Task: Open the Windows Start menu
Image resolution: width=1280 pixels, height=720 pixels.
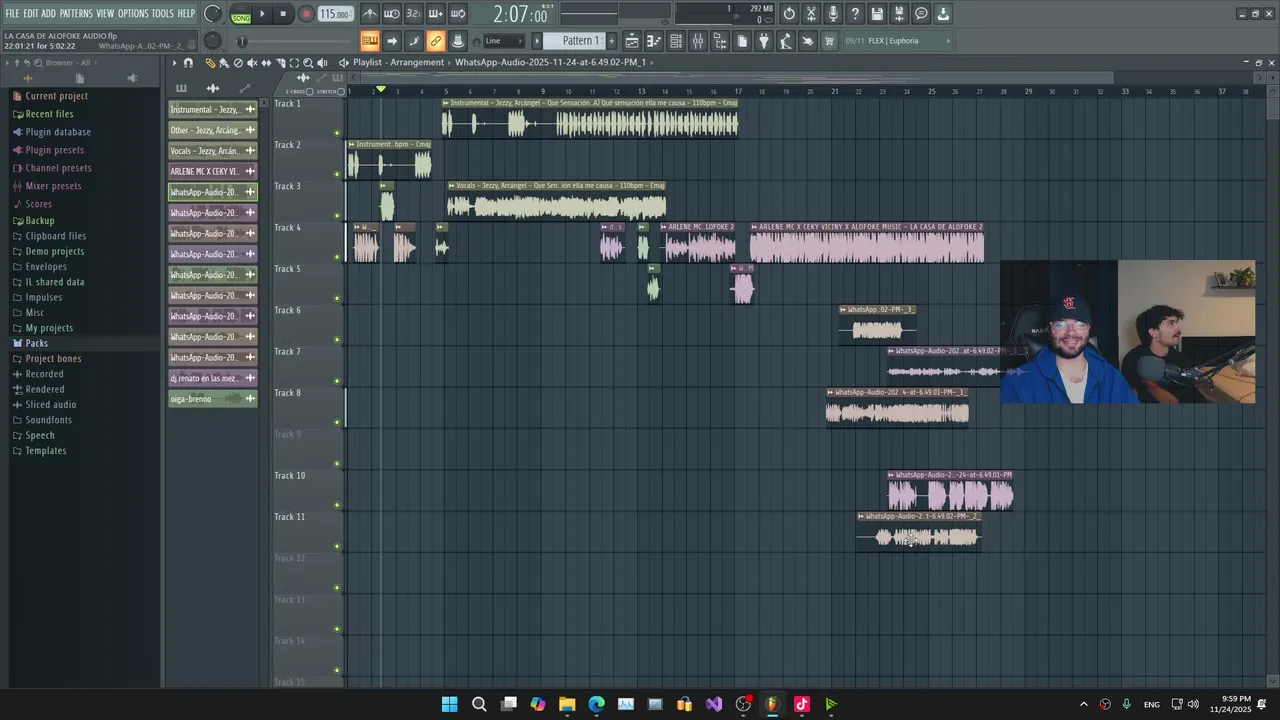Action: point(450,704)
